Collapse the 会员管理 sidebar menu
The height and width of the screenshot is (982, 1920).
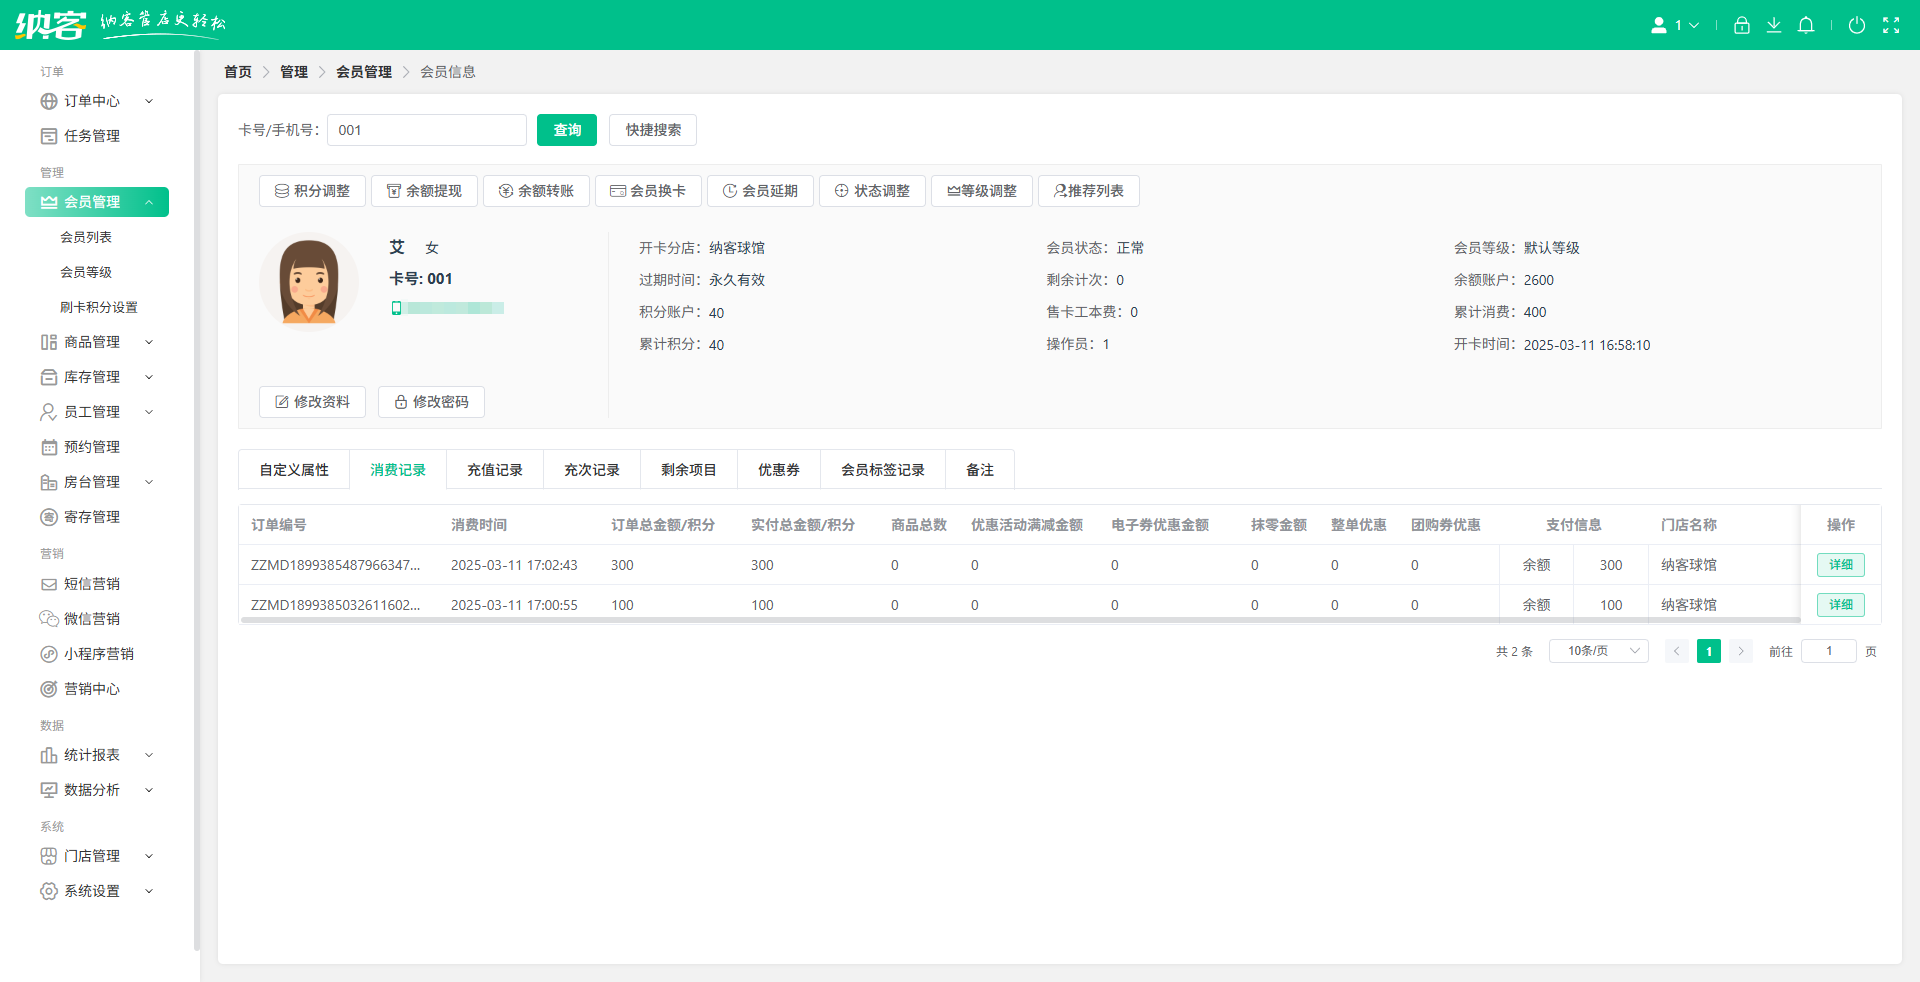coord(97,201)
